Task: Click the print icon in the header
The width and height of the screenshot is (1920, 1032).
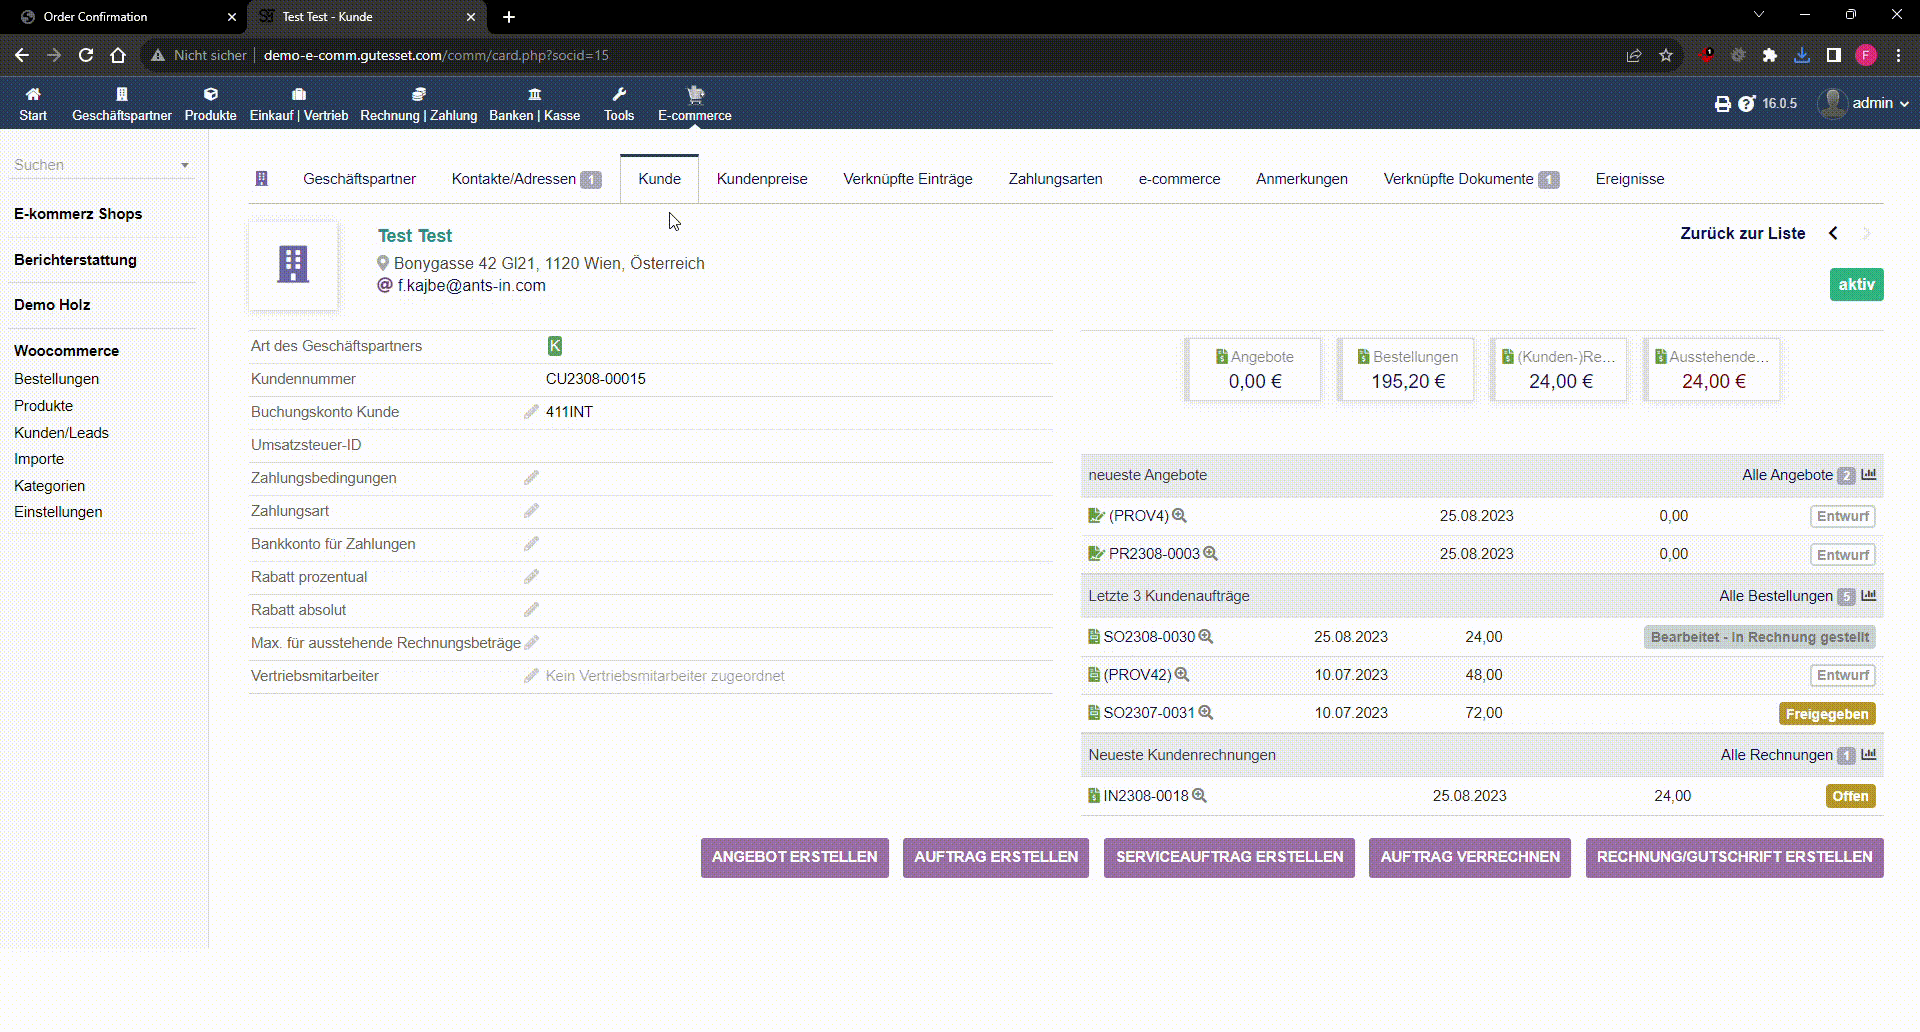Action: coord(1723,104)
